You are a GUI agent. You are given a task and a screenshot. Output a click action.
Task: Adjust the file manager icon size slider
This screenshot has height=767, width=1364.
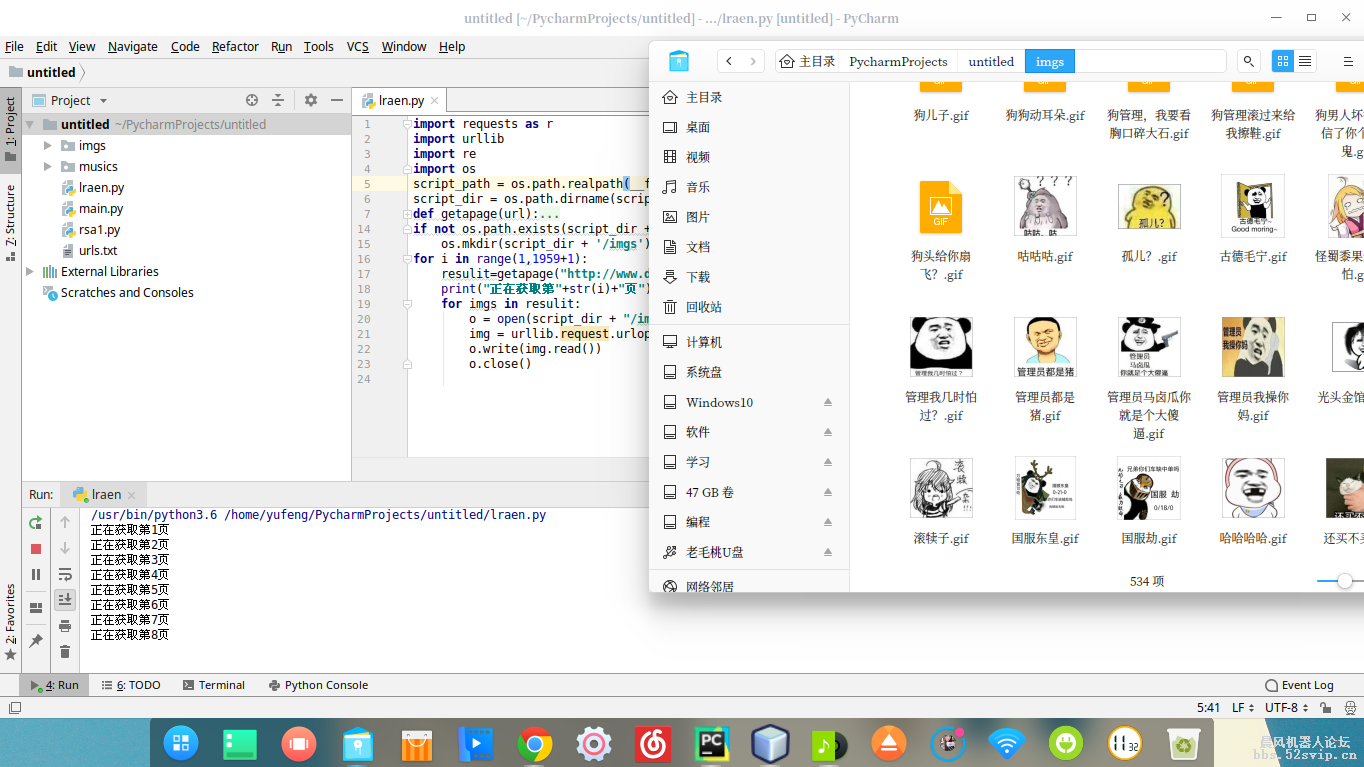[1344, 581]
